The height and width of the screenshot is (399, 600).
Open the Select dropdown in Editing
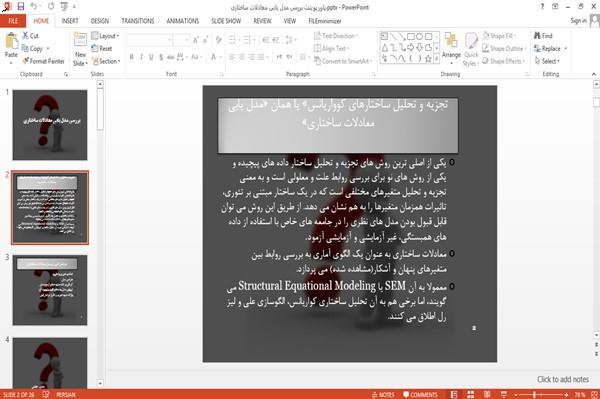point(547,61)
